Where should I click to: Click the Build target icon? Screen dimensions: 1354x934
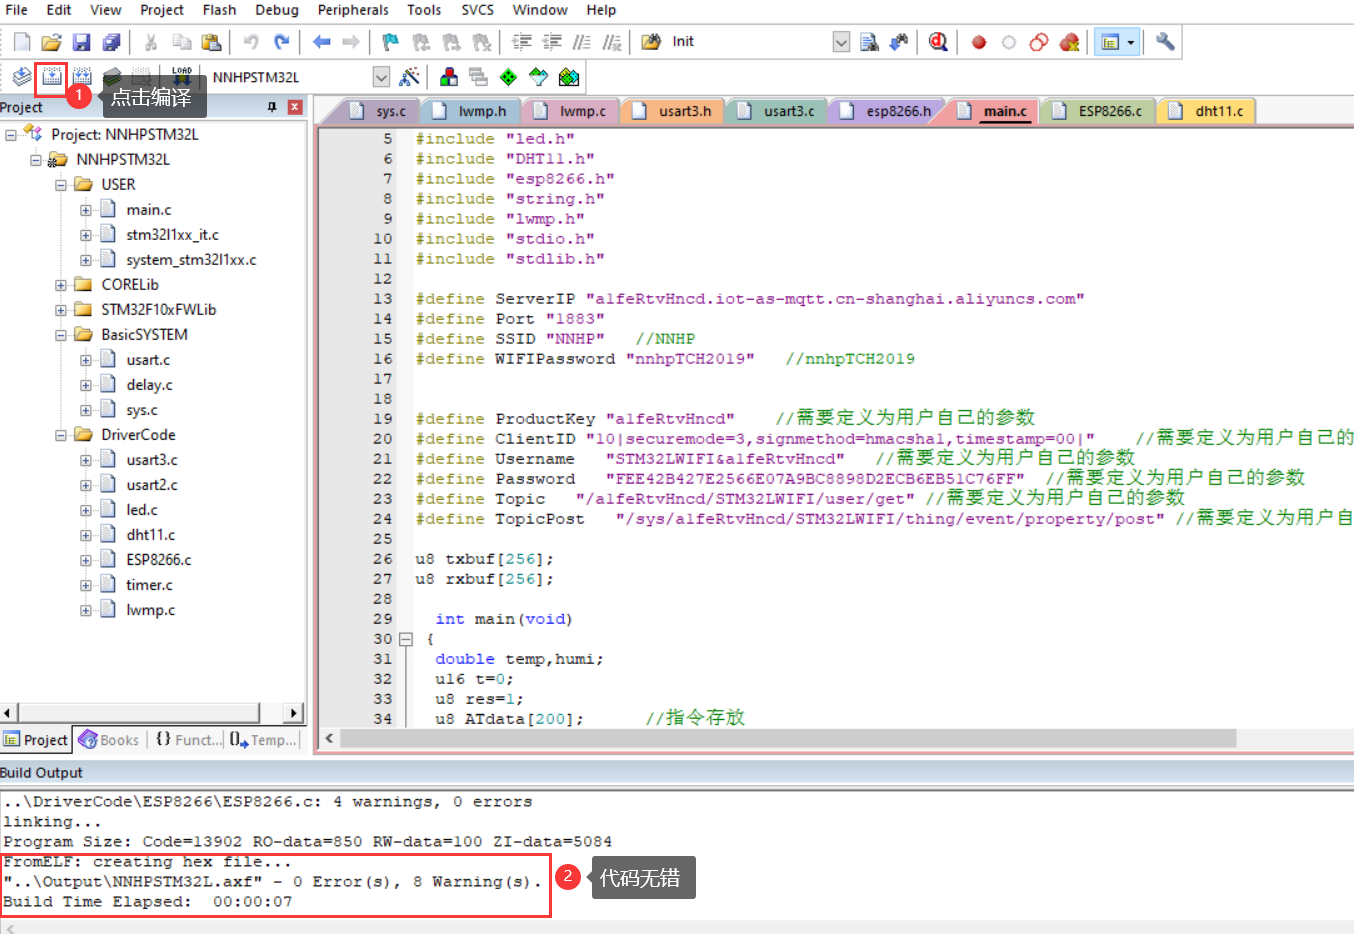click(52, 77)
